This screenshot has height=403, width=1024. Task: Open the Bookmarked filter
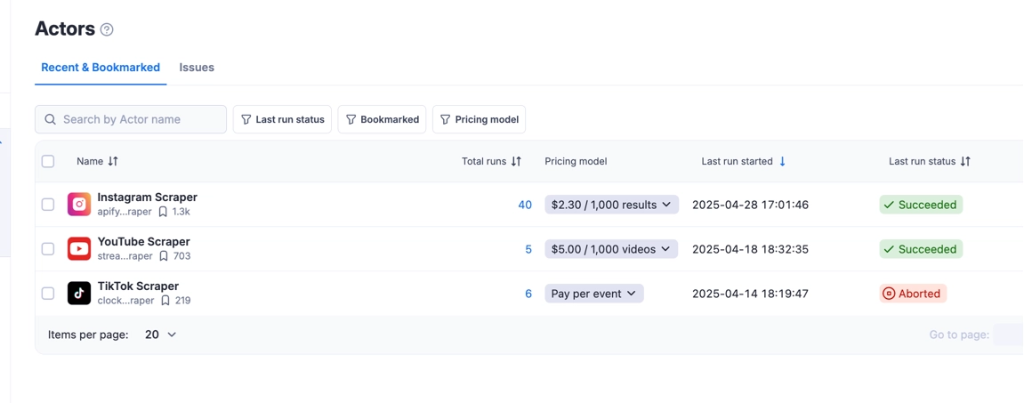point(382,120)
